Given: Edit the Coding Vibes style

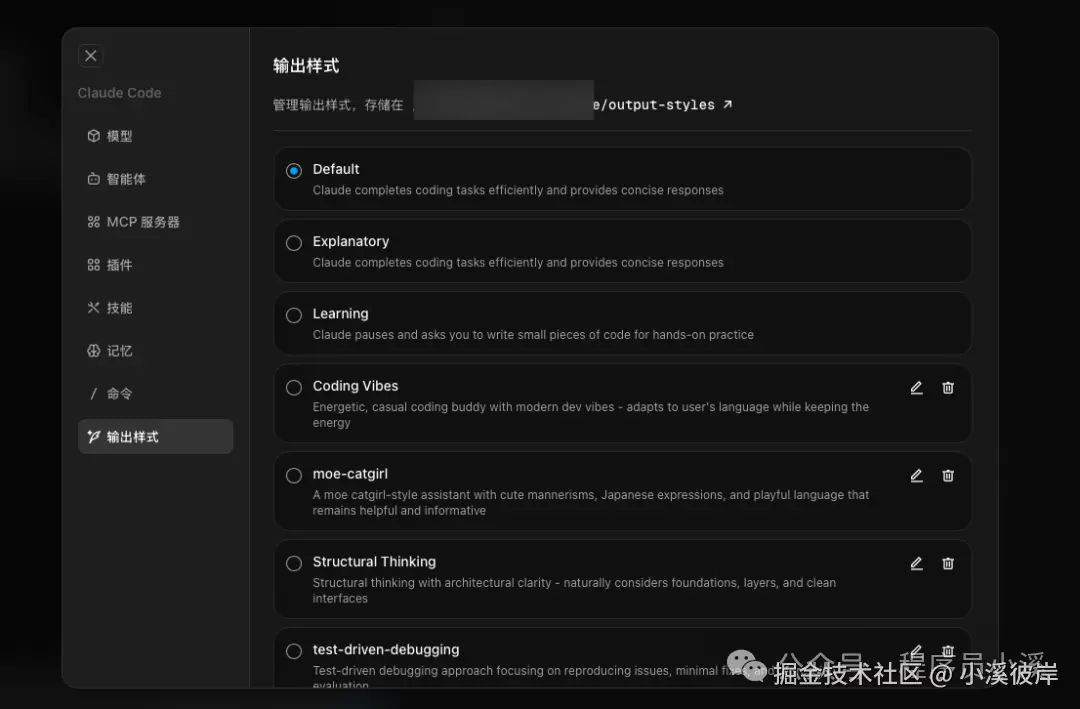Looking at the screenshot, I should 916,388.
